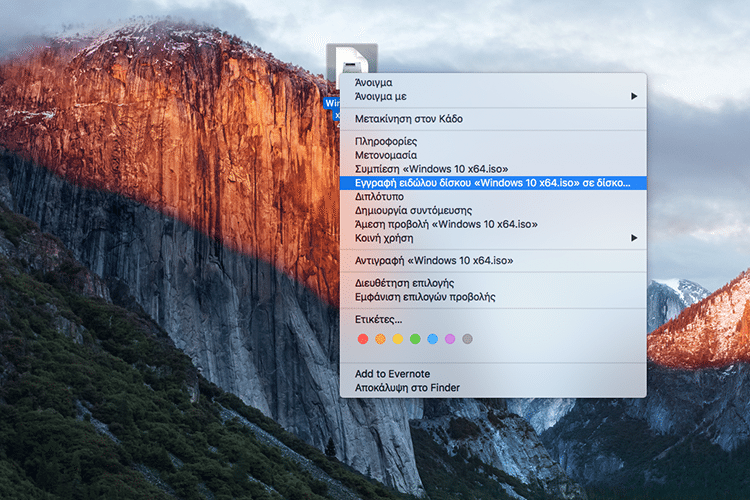Click Add to Evernote

493,374
